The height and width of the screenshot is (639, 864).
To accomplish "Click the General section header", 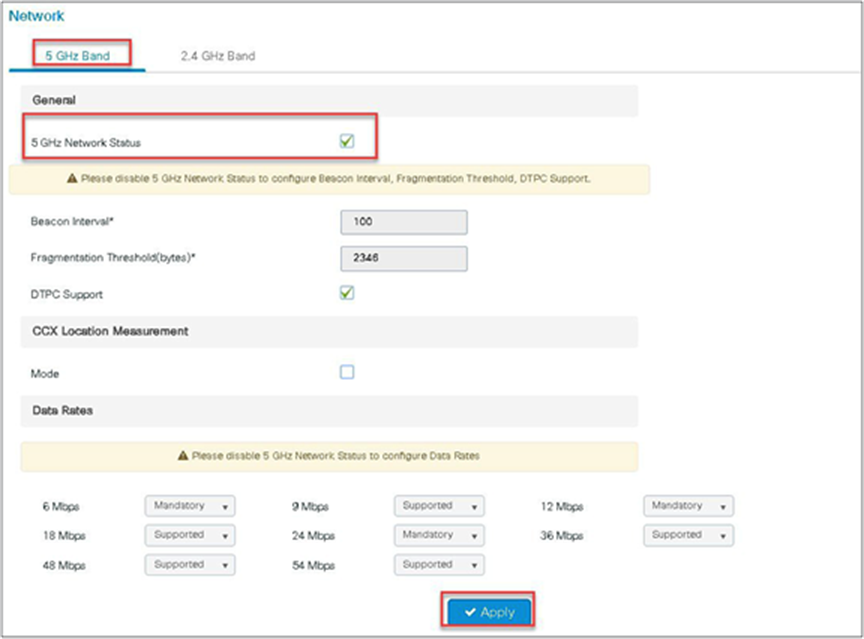I will [329, 100].
